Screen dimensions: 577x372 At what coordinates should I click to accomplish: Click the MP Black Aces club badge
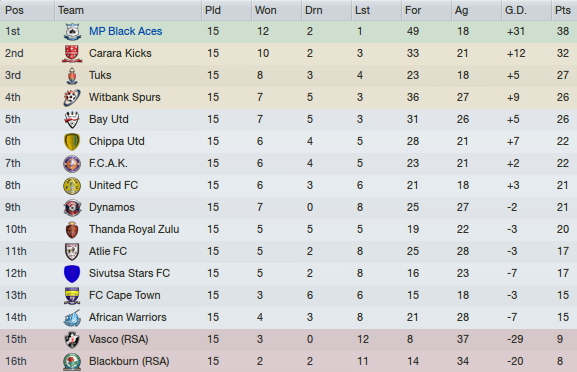(72, 32)
